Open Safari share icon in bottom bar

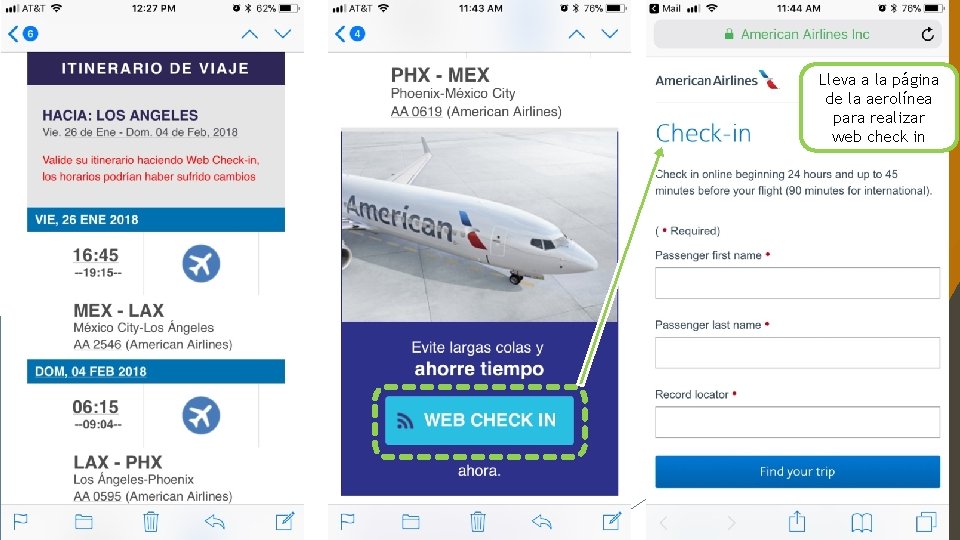[x=797, y=522]
